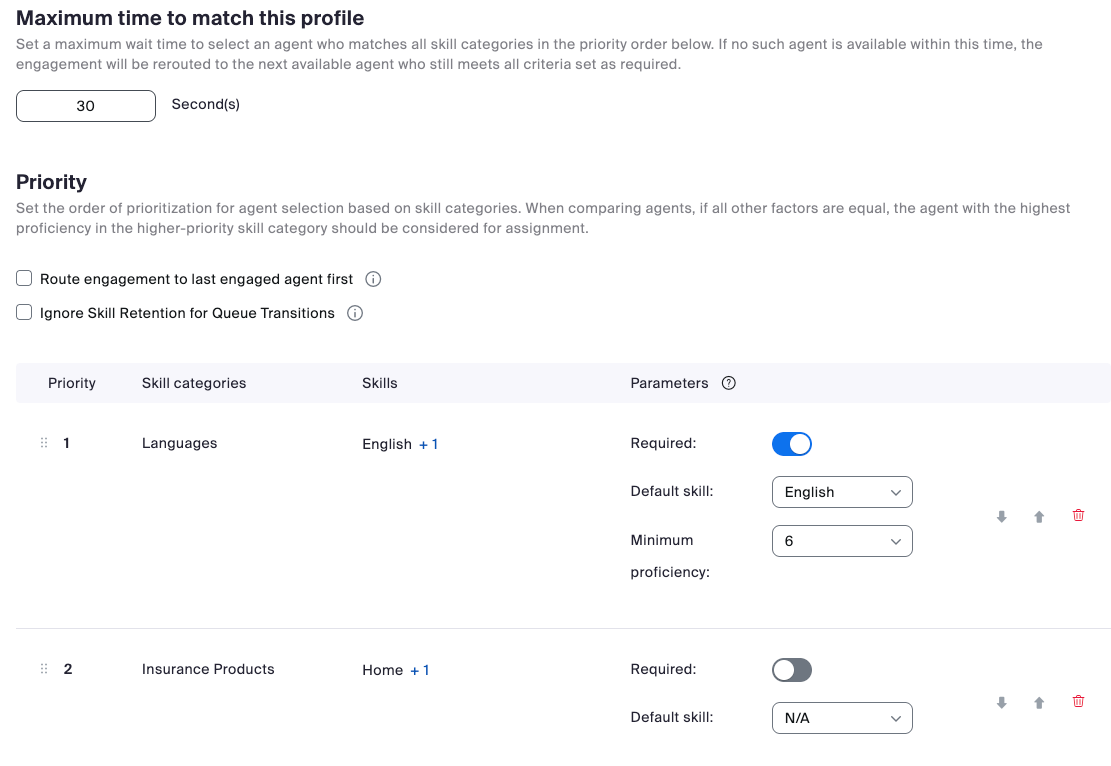Image resolution: width=1111 pixels, height=766 pixels.
Task: Click the maximum wait time seconds field
Action: click(x=86, y=106)
